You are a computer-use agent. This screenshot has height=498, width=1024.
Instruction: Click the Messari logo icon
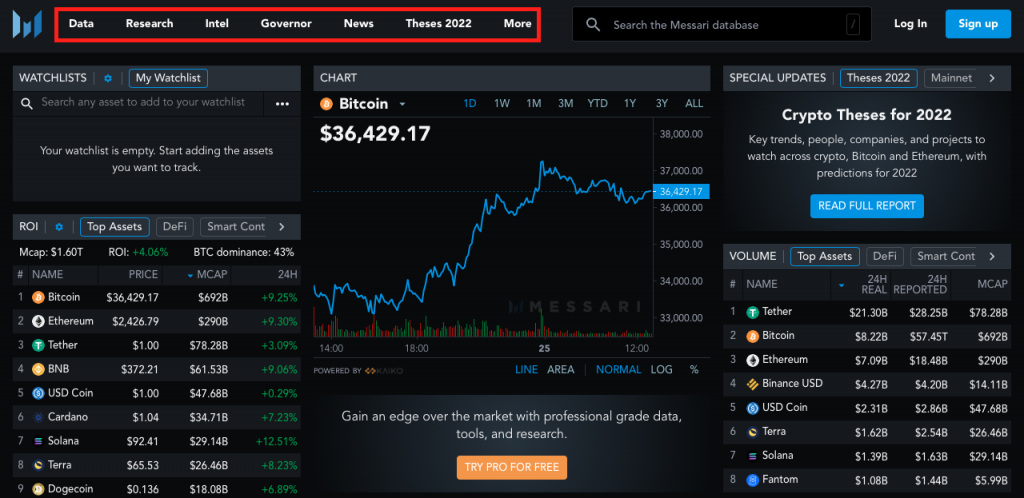tap(23, 25)
